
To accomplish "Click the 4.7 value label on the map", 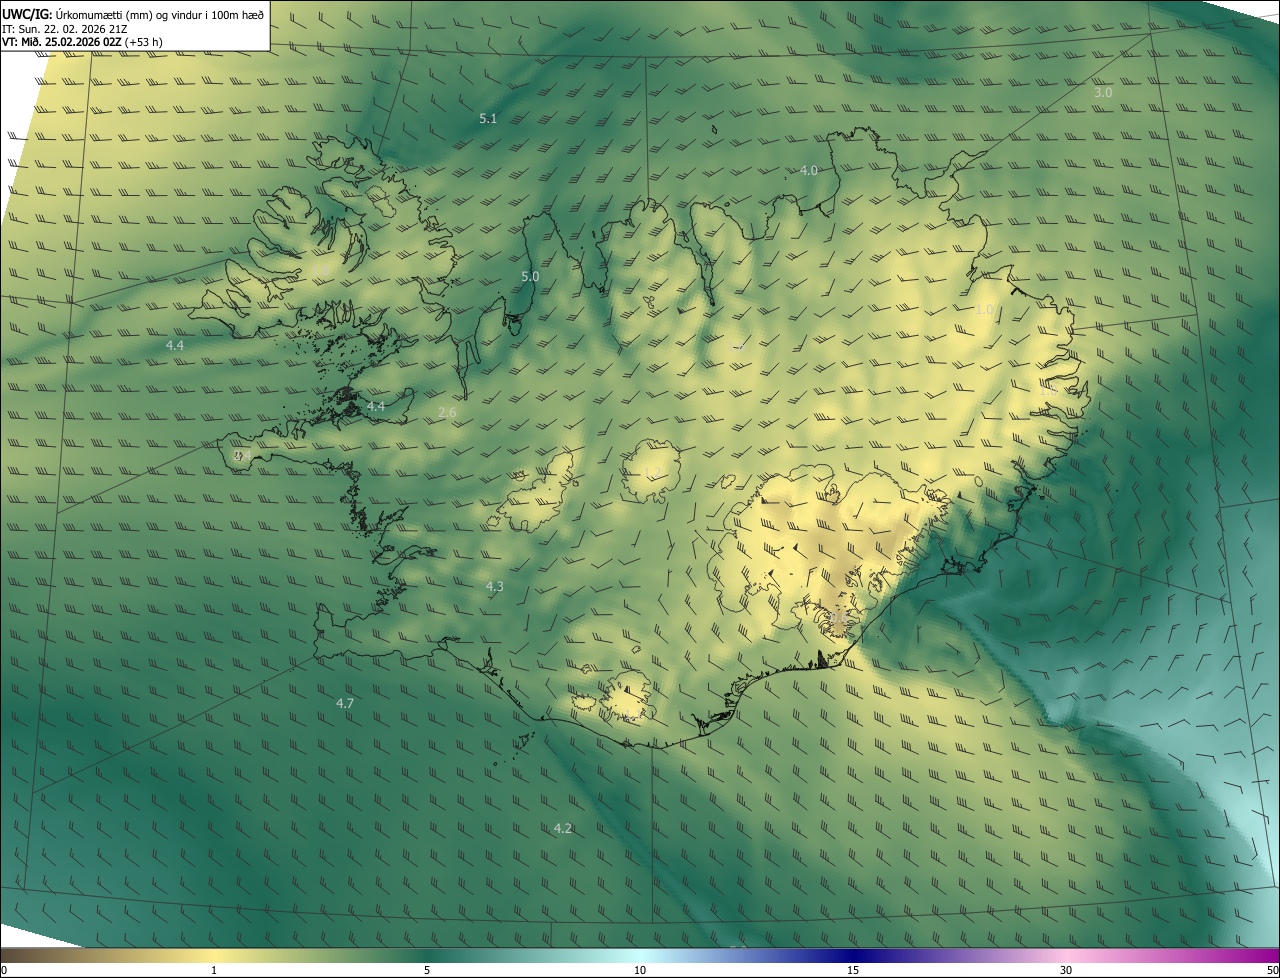I will [x=345, y=704].
